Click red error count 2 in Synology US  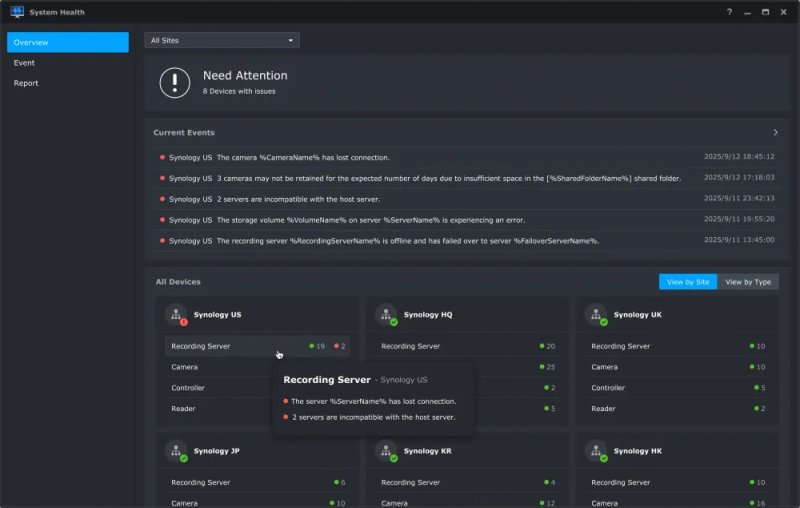click(x=340, y=346)
